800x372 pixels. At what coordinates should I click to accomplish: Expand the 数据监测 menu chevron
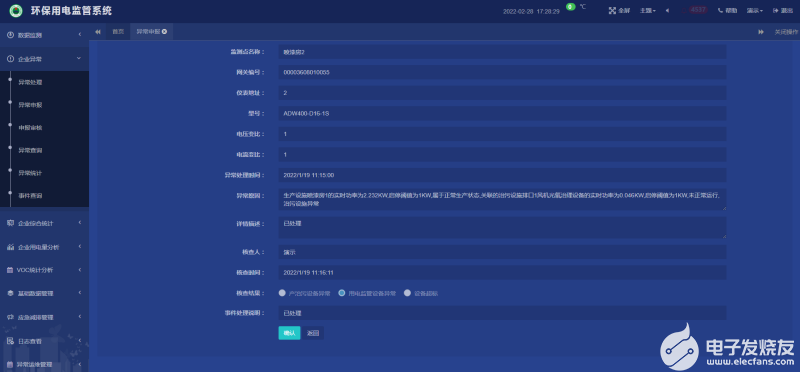pos(80,35)
